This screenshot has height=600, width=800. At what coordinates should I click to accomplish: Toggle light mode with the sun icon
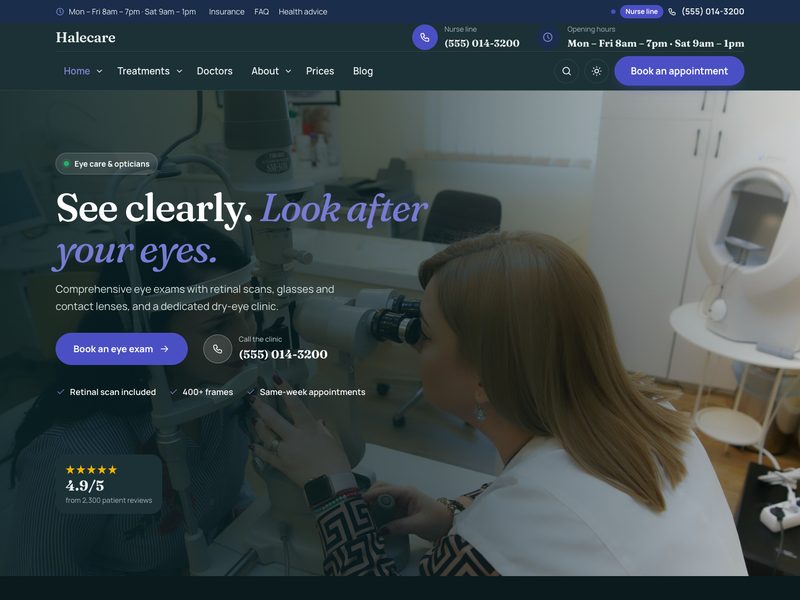click(x=596, y=71)
